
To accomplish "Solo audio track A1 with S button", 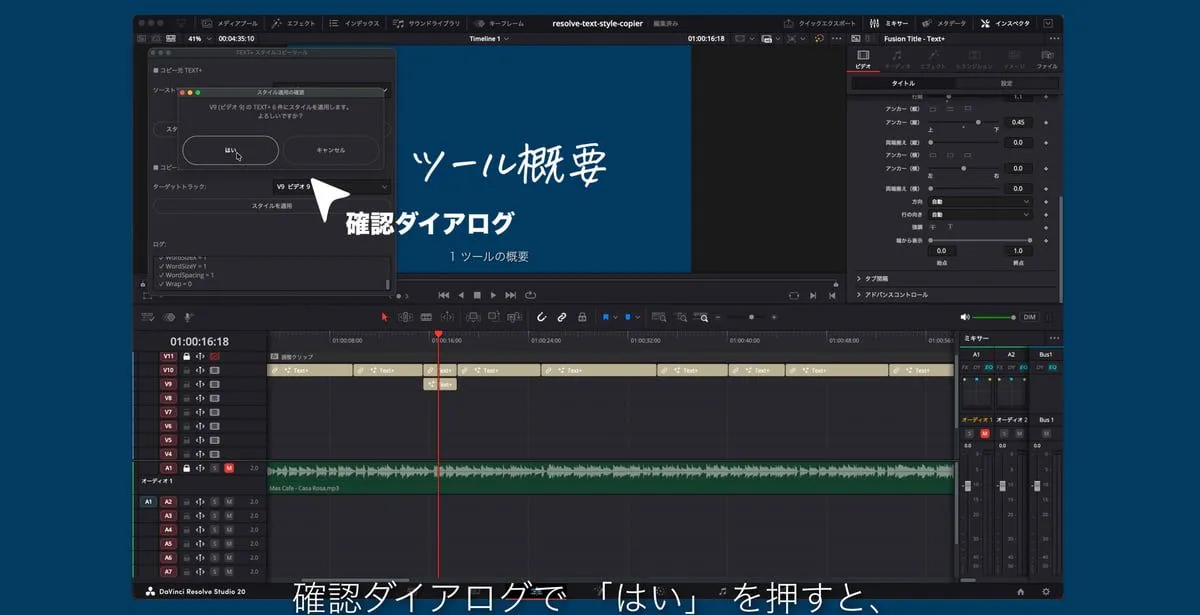I will pos(214,468).
